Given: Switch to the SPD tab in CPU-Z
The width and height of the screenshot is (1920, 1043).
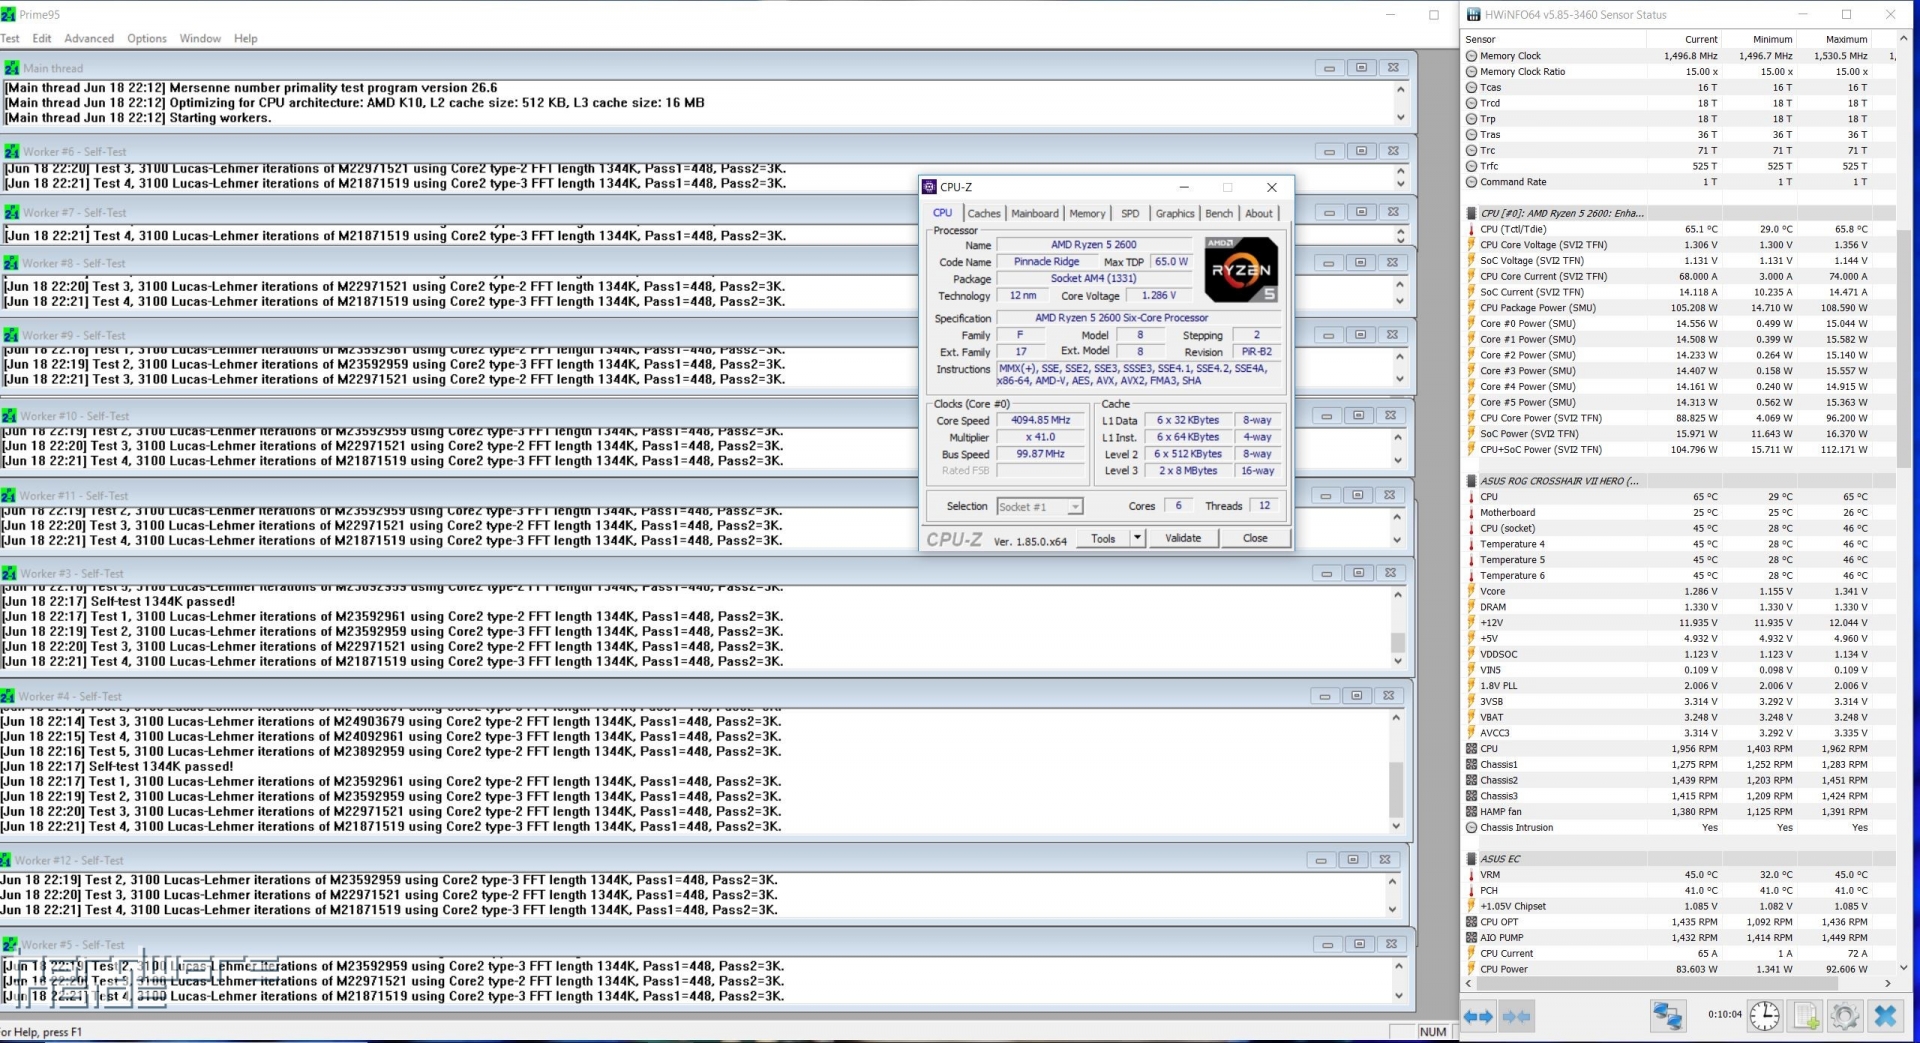Looking at the screenshot, I should pos(1130,213).
